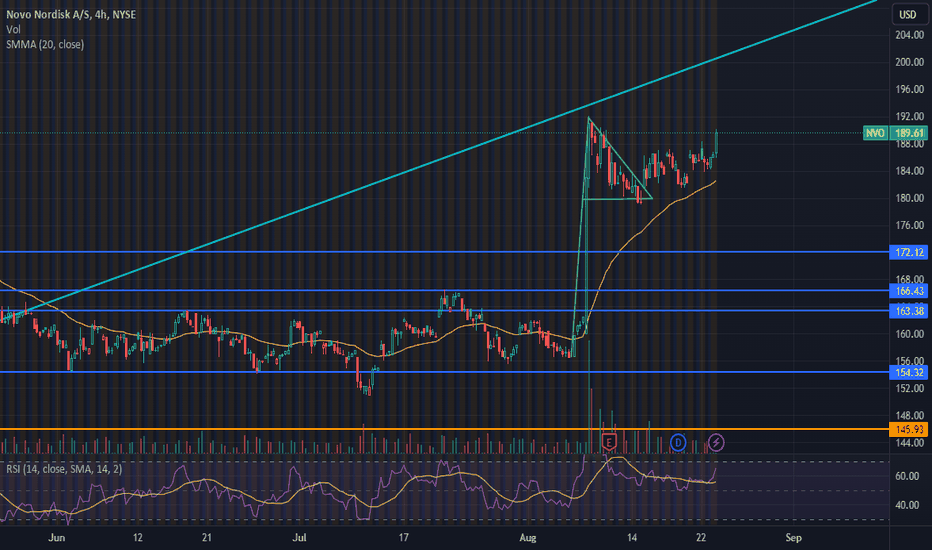The width and height of the screenshot is (932, 550).
Task: Click the earnings 'E' marker icon
Action: click(609, 442)
